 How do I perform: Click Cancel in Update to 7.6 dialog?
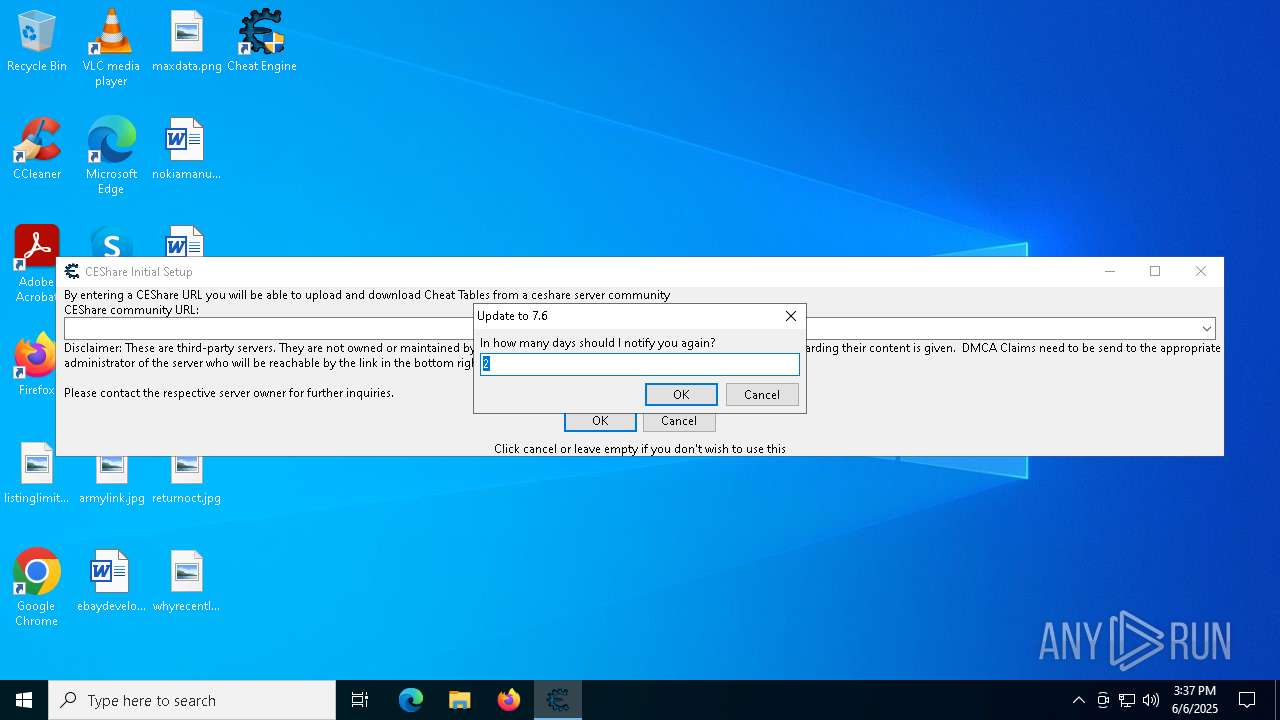762,395
